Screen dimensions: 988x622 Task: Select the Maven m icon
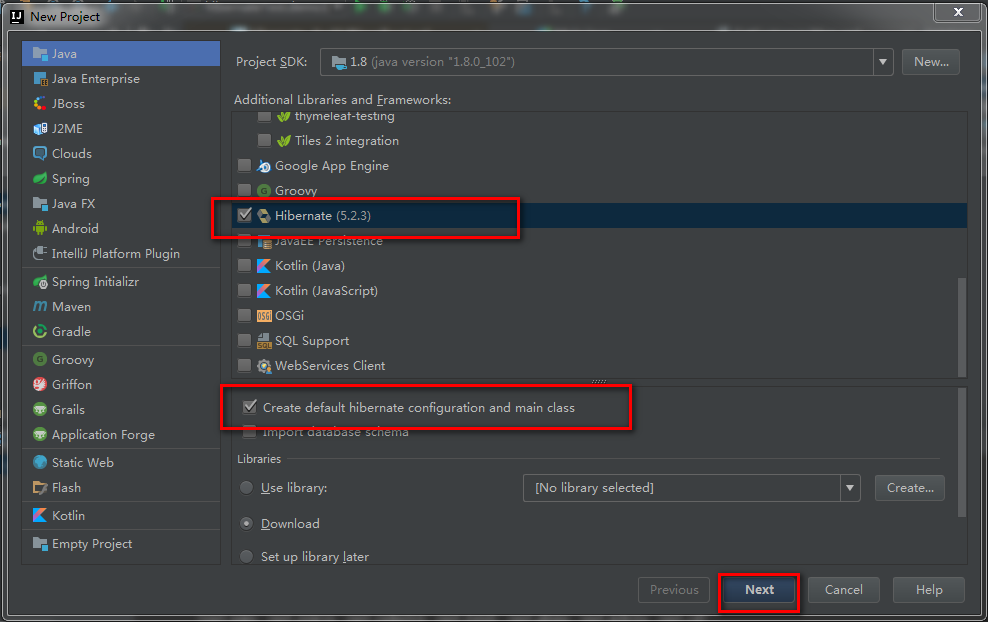[40, 306]
